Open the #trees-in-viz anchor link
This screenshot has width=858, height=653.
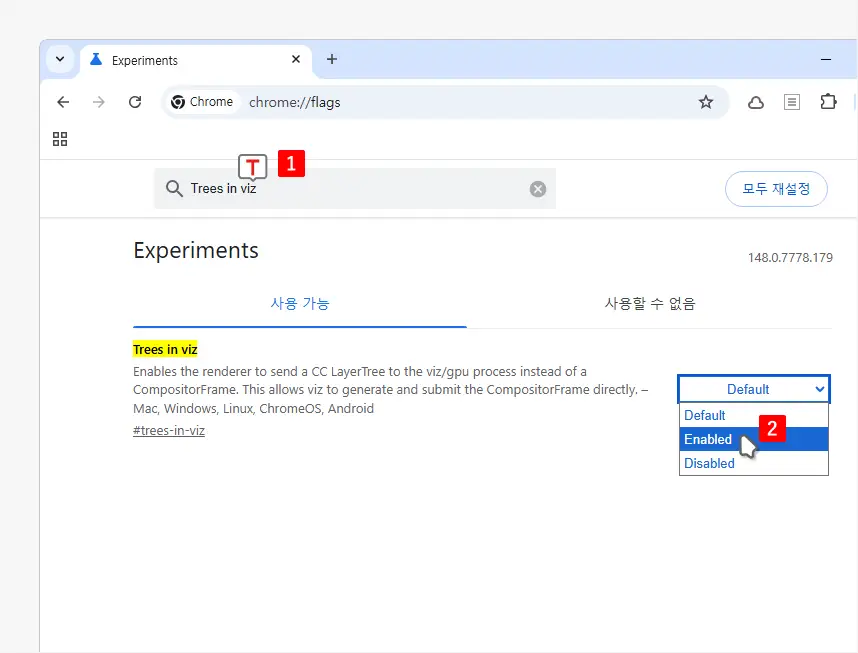pos(169,431)
